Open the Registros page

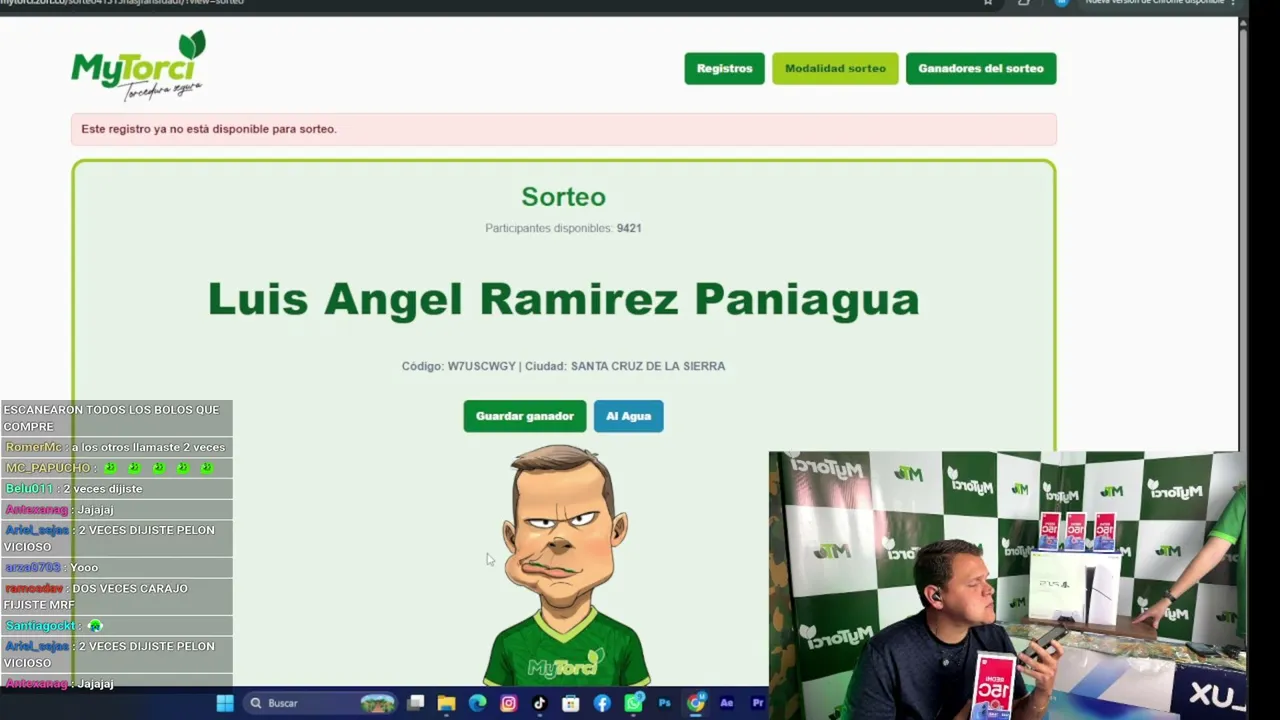724,68
